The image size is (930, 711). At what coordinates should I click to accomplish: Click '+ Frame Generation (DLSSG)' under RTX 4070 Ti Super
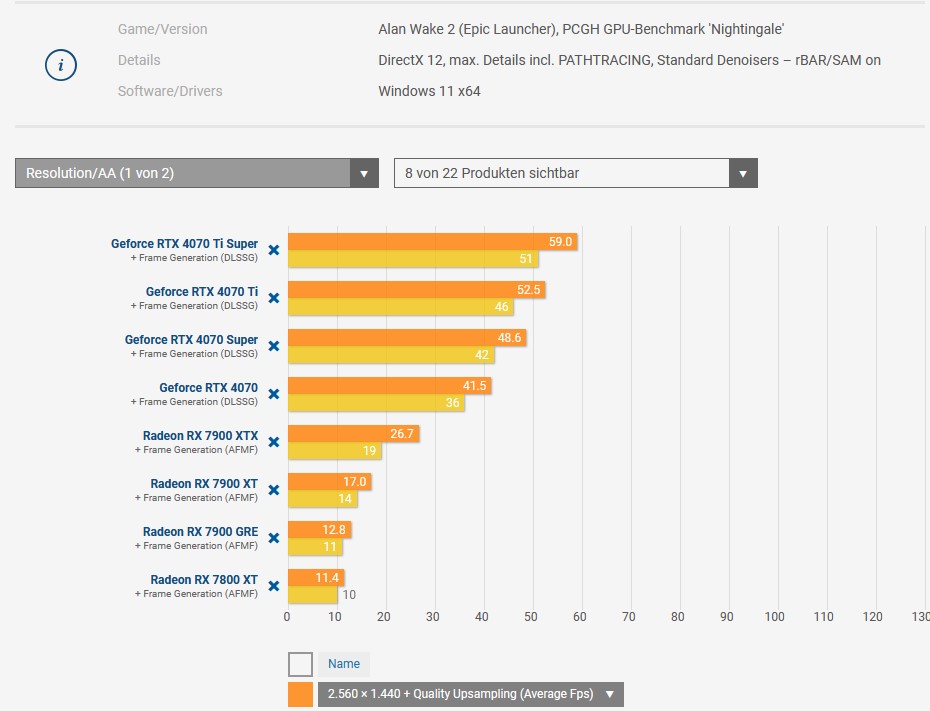[194, 258]
